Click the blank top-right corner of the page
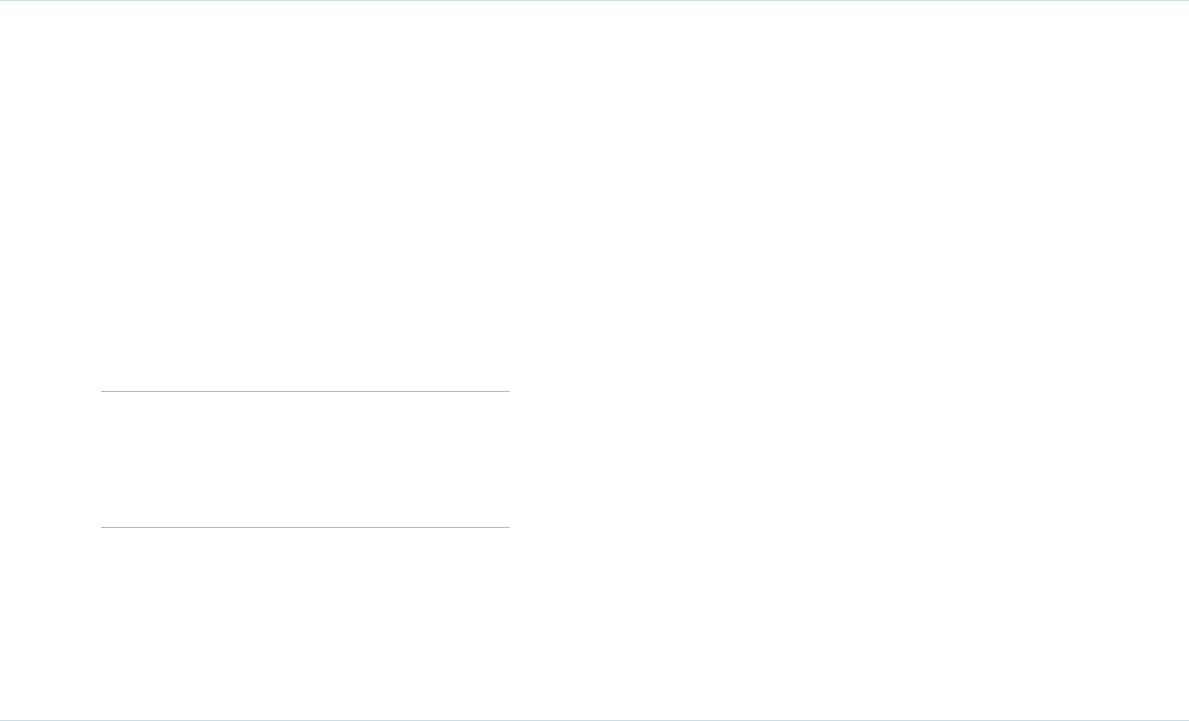 tap(1150, 30)
